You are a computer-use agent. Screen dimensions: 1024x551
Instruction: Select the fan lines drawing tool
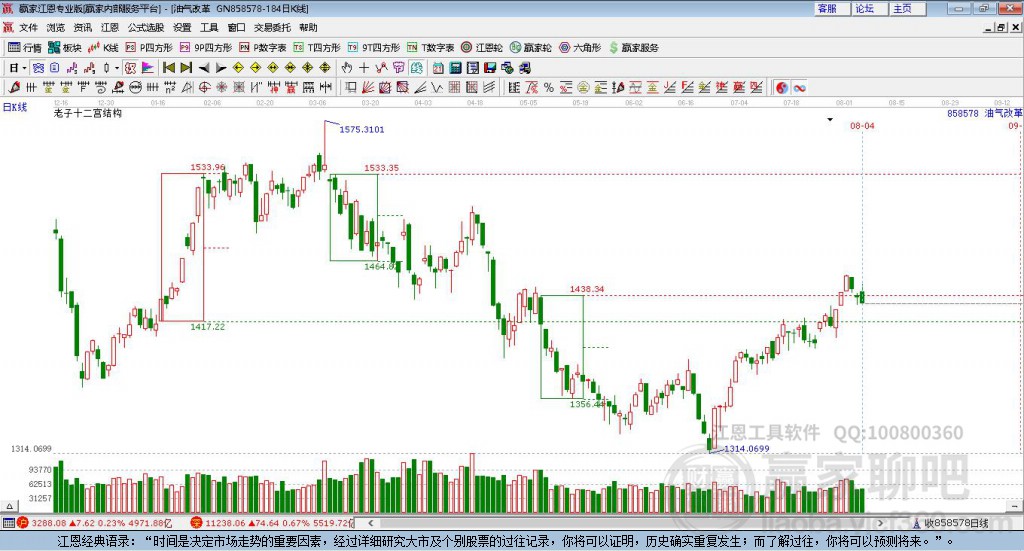[x=368, y=87]
